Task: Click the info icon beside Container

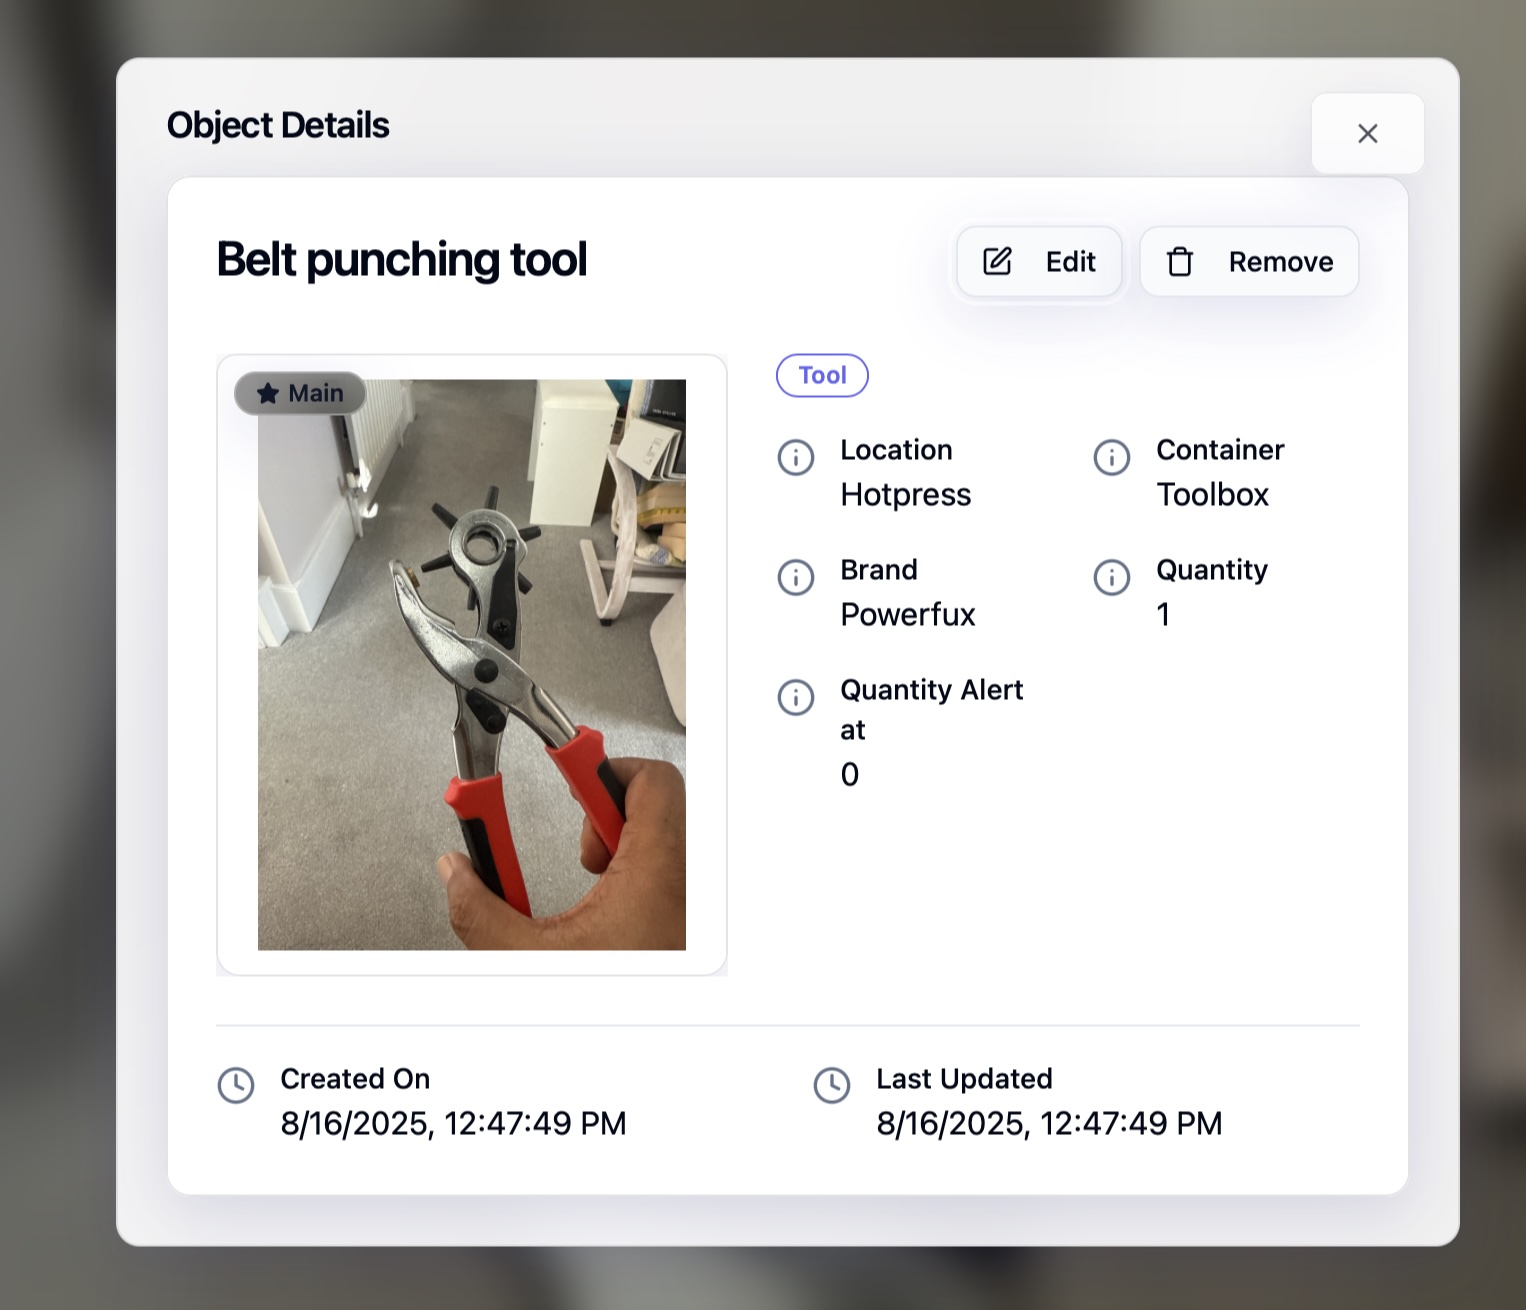Action: [1111, 457]
